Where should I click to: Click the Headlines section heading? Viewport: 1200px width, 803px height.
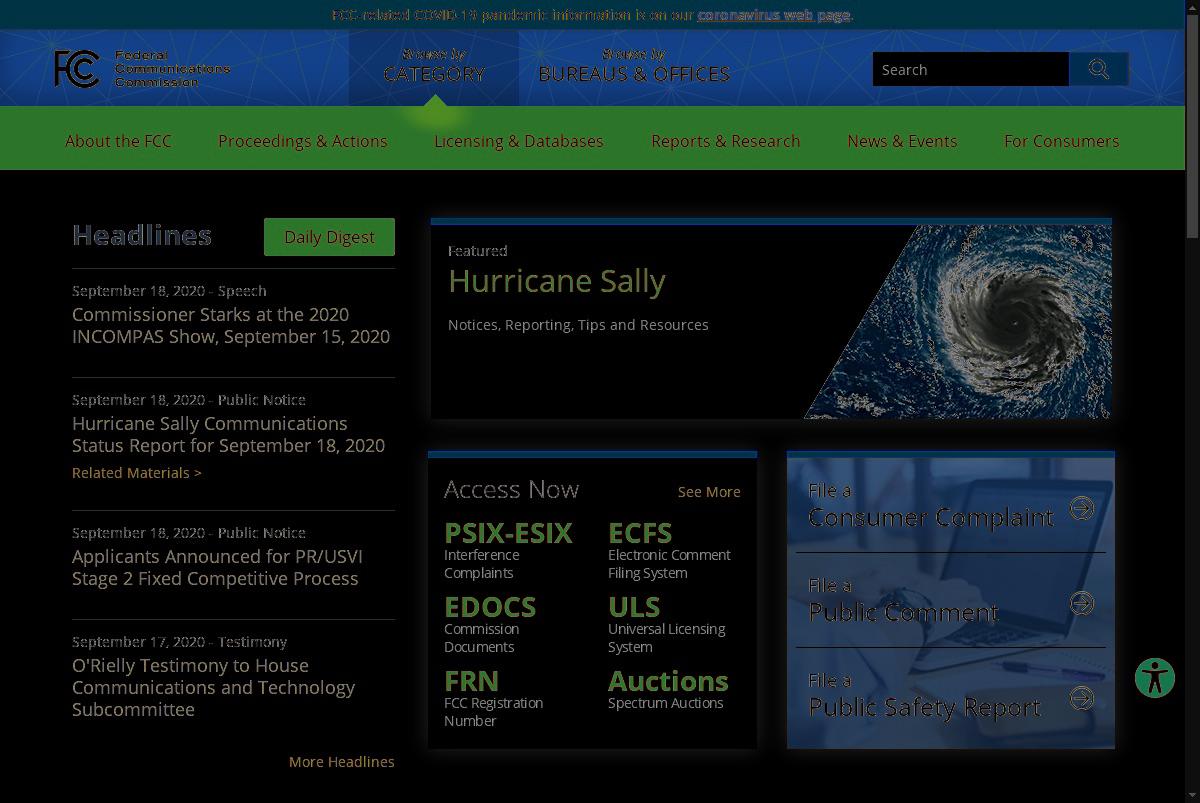pyautogui.click(x=142, y=235)
